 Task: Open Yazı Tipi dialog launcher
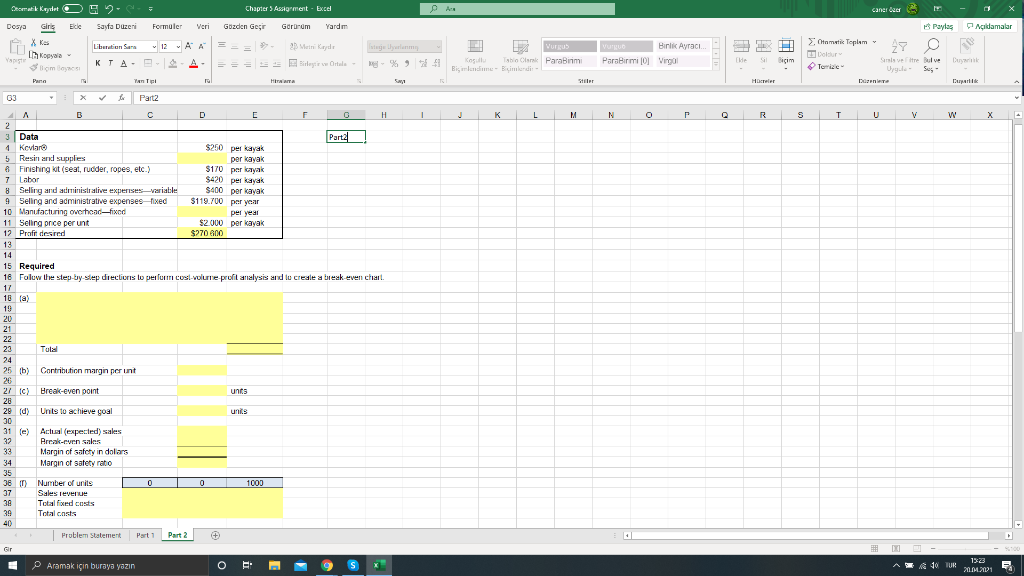[207, 81]
